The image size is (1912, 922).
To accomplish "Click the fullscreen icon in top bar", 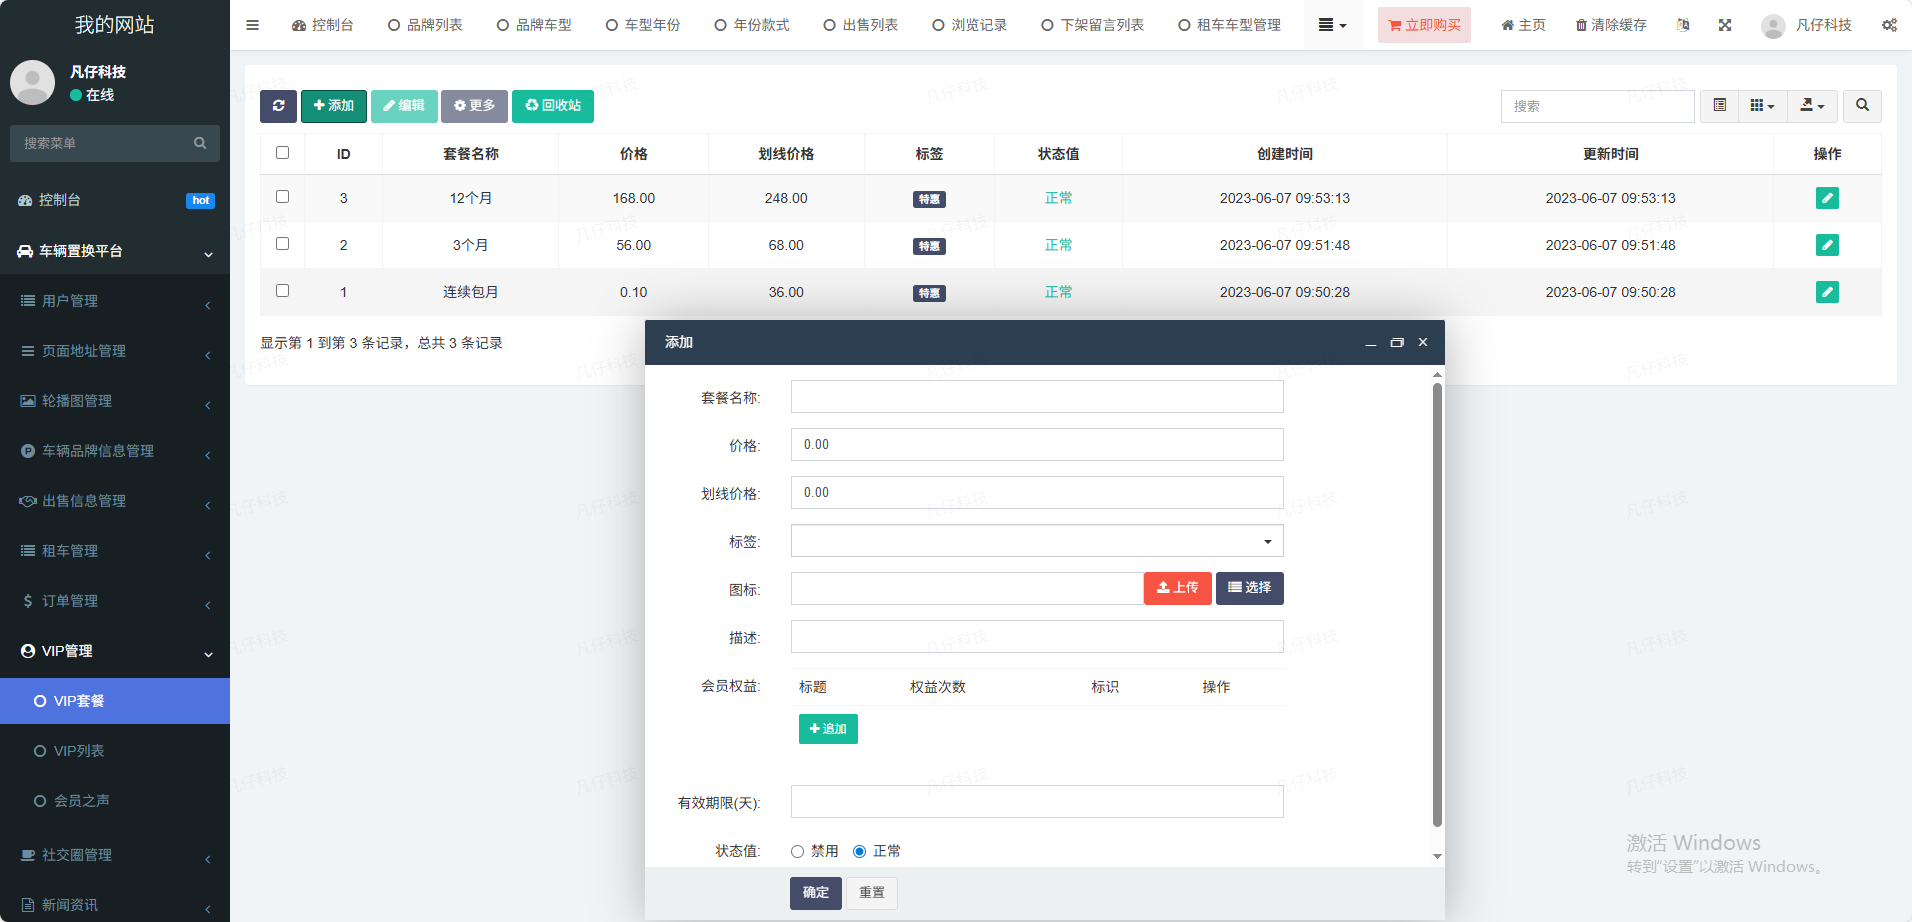I will pos(1725,25).
